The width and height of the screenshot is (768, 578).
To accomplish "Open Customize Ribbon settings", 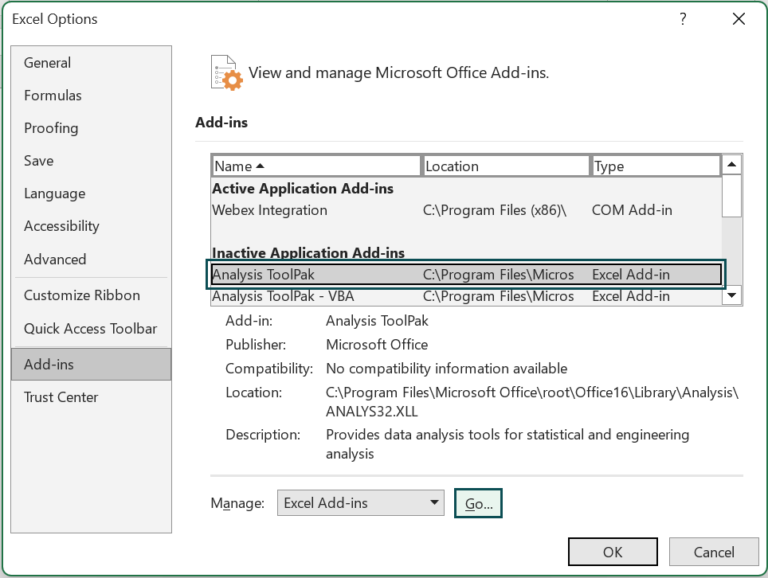I will coord(91,295).
